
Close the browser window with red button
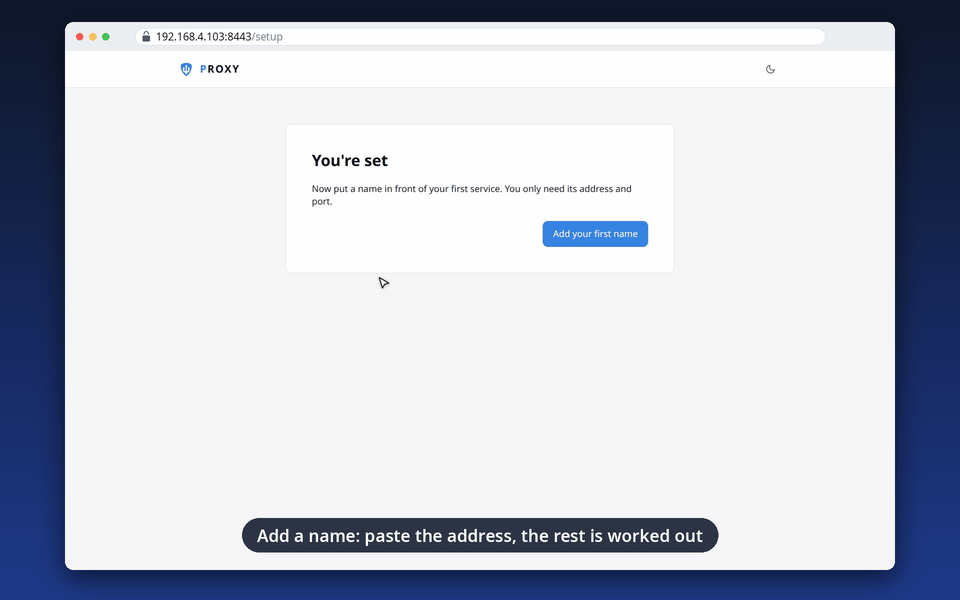[x=80, y=37]
